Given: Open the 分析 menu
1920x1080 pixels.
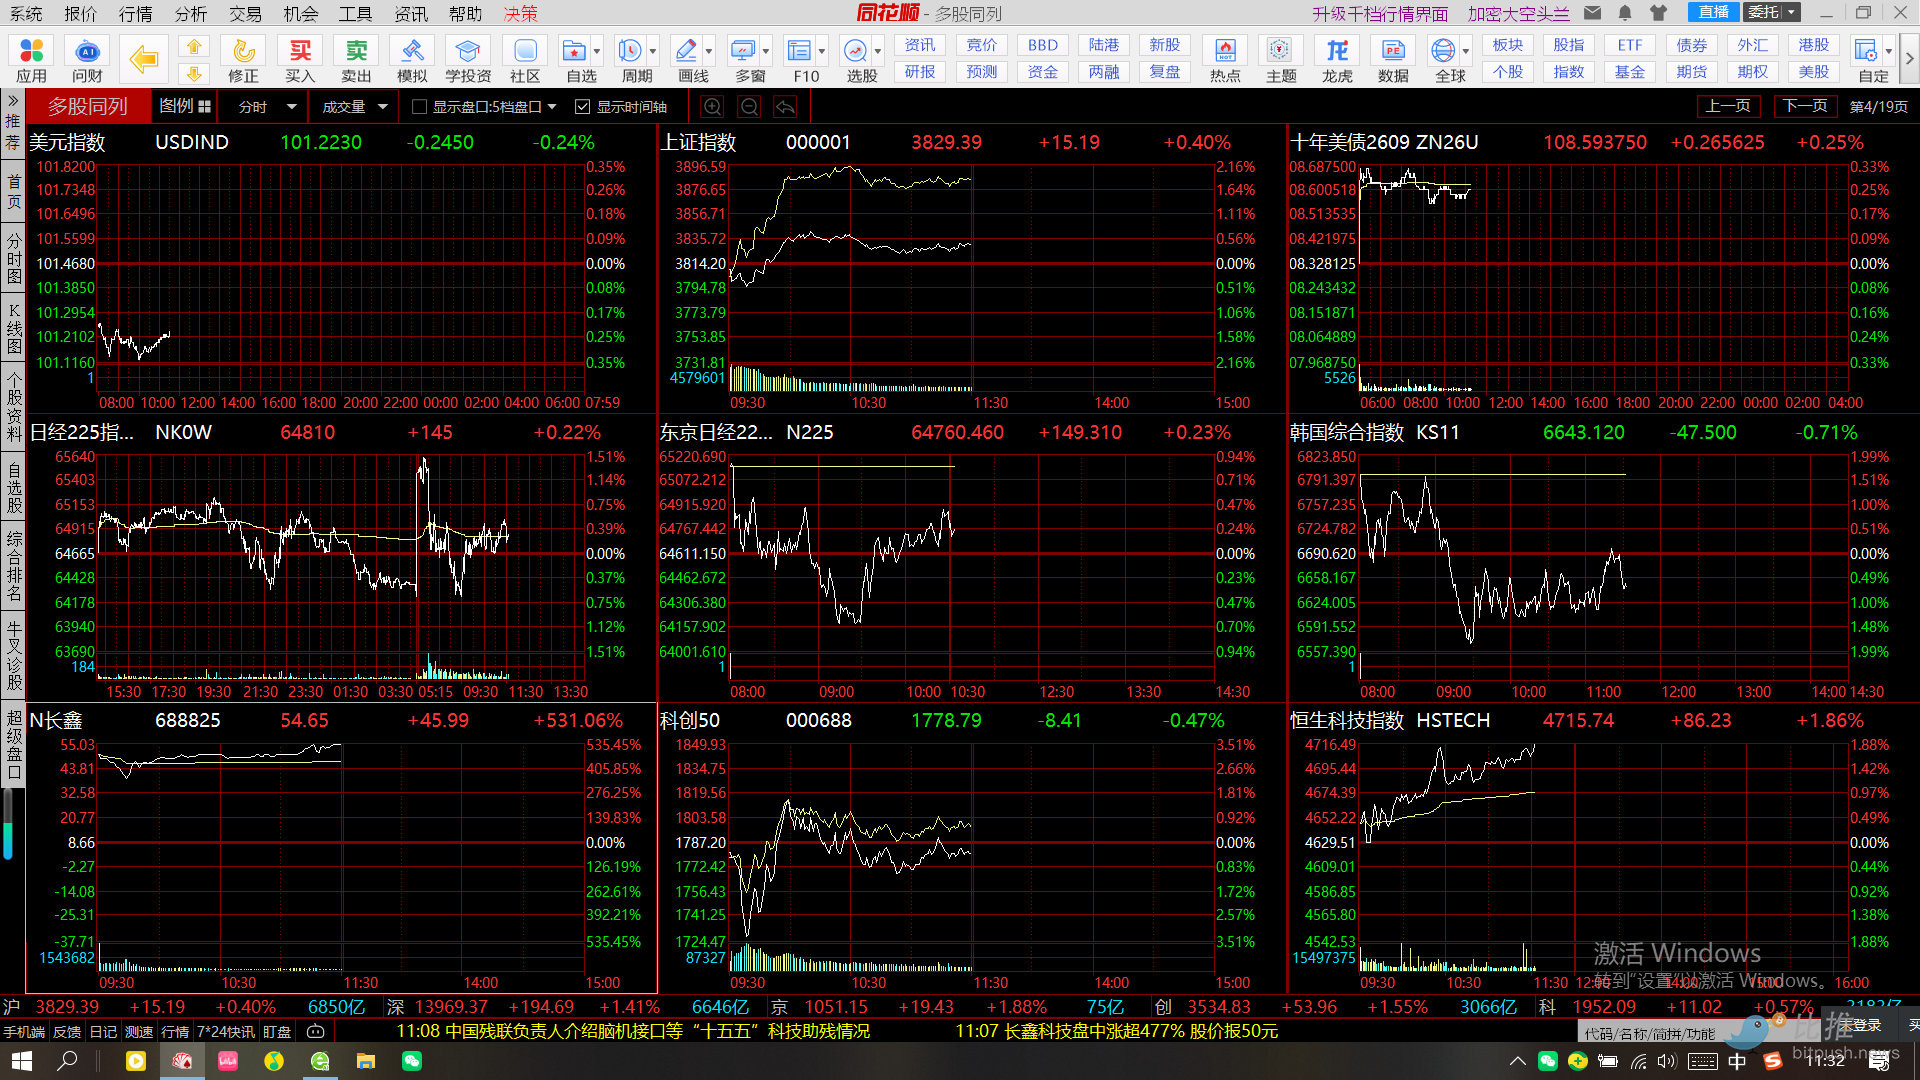Looking at the screenshot, I should pos(191,13).
